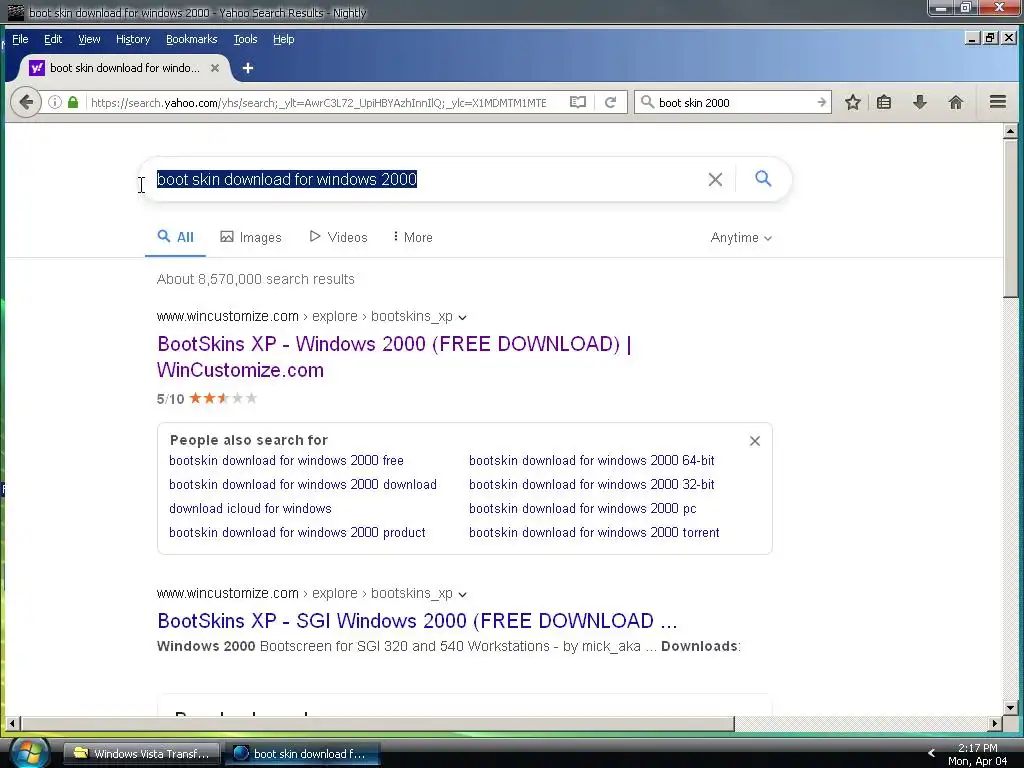Search bootskin download for windows 2000 torrent

click(594, 533)
